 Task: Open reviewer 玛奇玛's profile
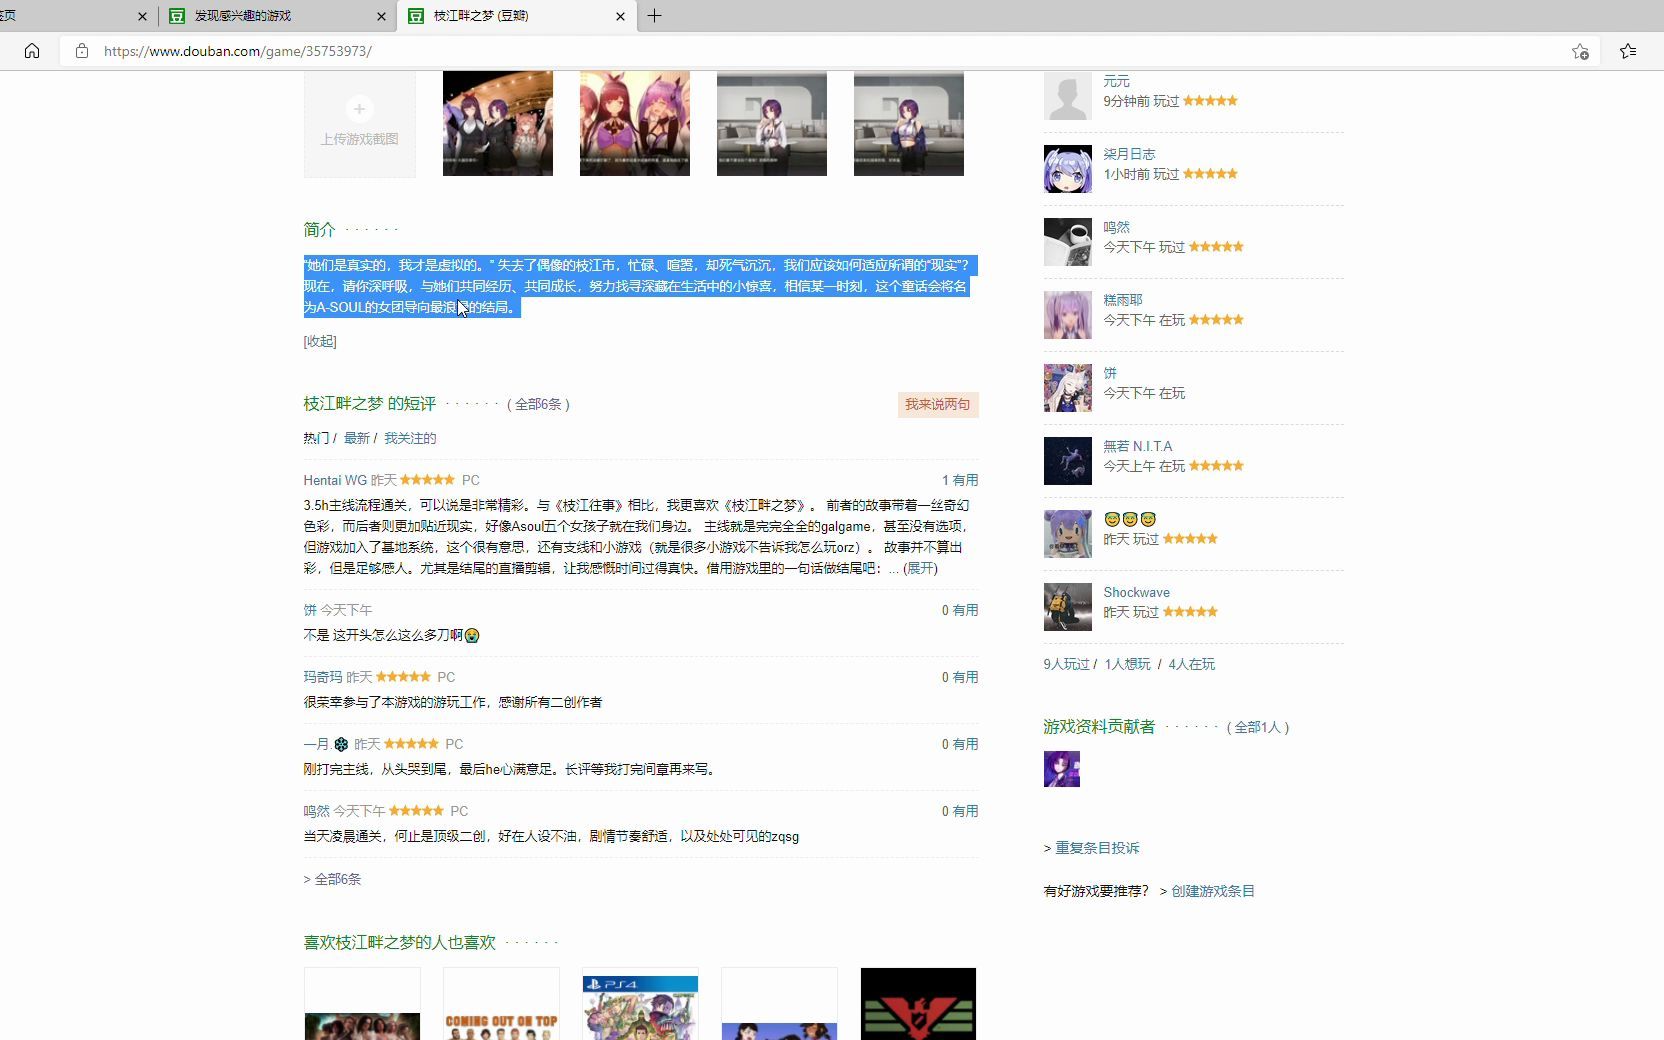coord(323,677)
